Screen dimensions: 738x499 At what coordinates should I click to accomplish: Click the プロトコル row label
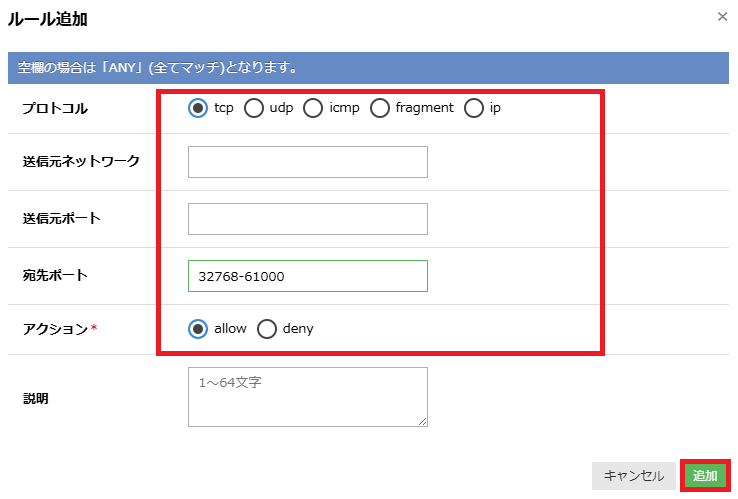pos(55,108)
